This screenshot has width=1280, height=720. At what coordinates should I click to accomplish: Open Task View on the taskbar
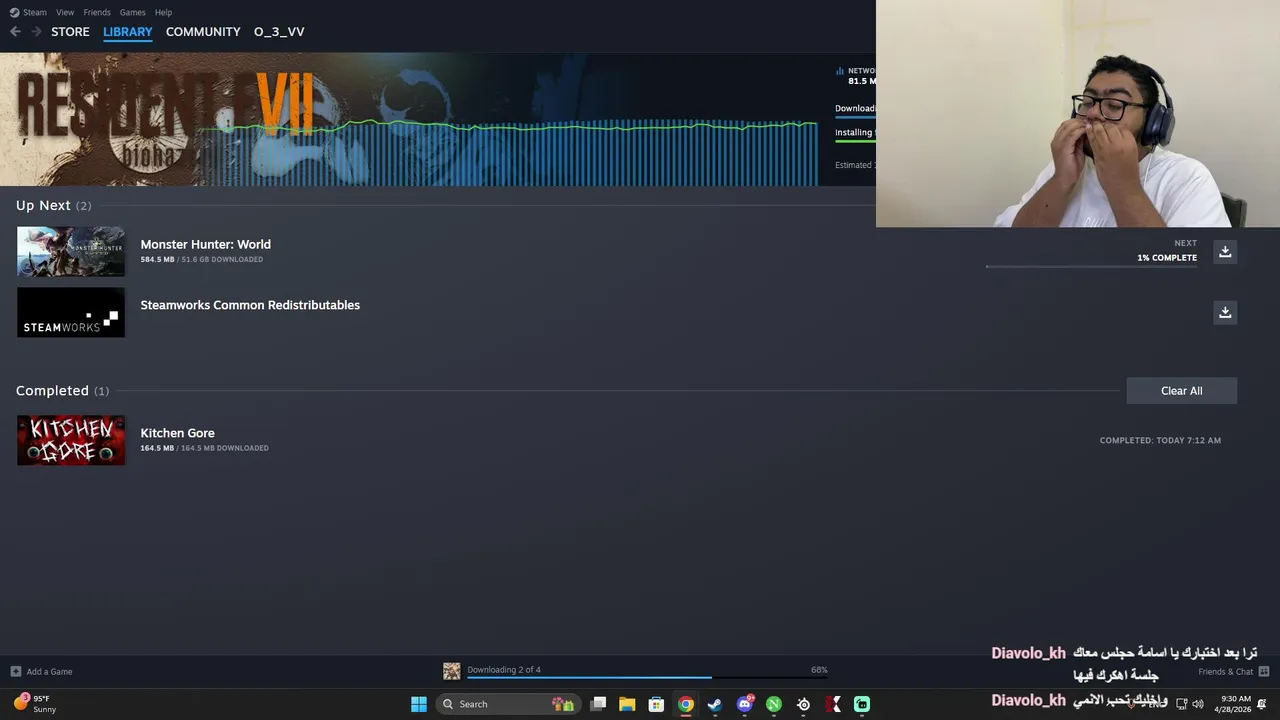tap(598, 704)
